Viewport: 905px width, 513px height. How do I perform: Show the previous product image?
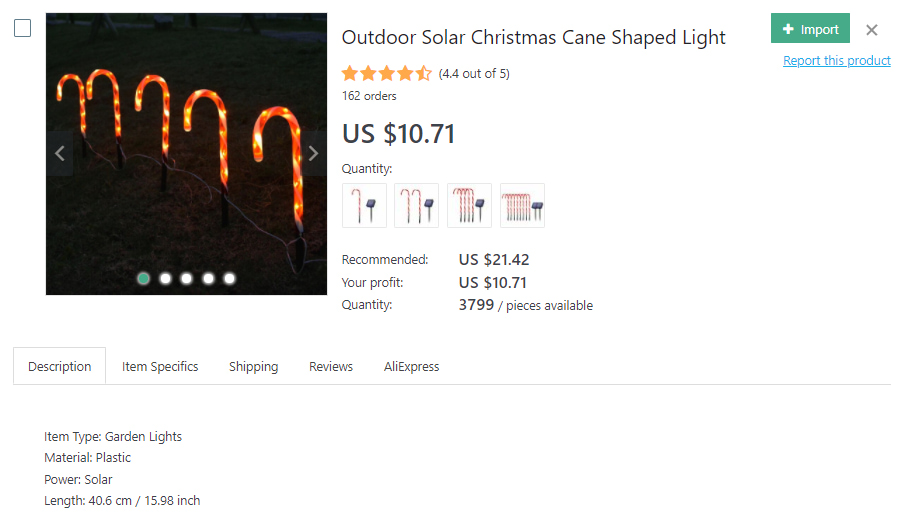point(60,153)
